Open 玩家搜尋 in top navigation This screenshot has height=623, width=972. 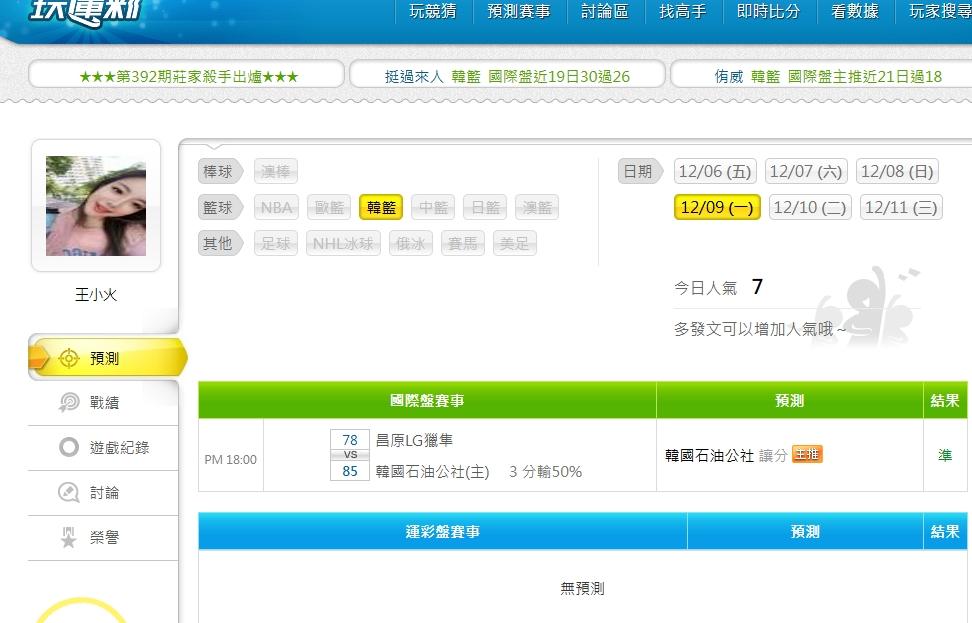click(940, 11)
